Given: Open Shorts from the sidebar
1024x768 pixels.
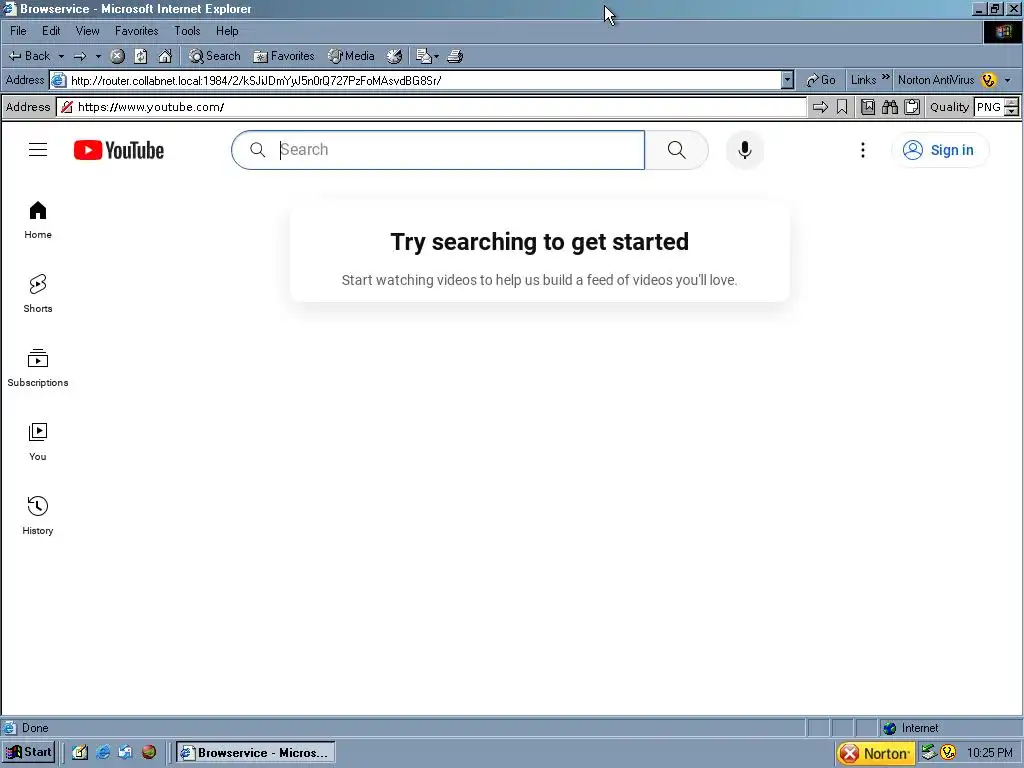Looking at the screenshot, I should click(38, 294).
